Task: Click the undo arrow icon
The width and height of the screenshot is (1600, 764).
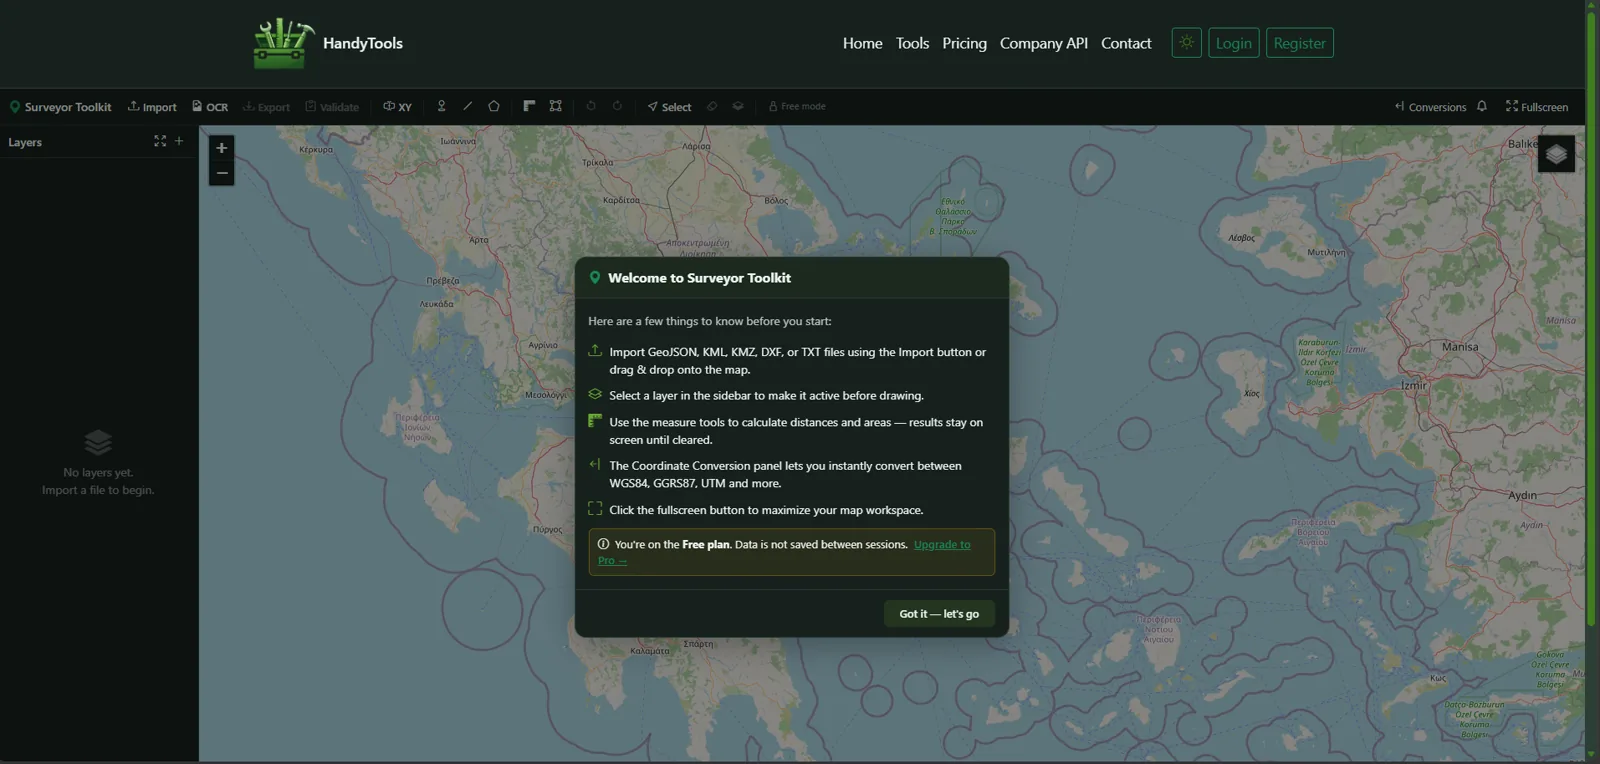Action: [x=591, y=106]
